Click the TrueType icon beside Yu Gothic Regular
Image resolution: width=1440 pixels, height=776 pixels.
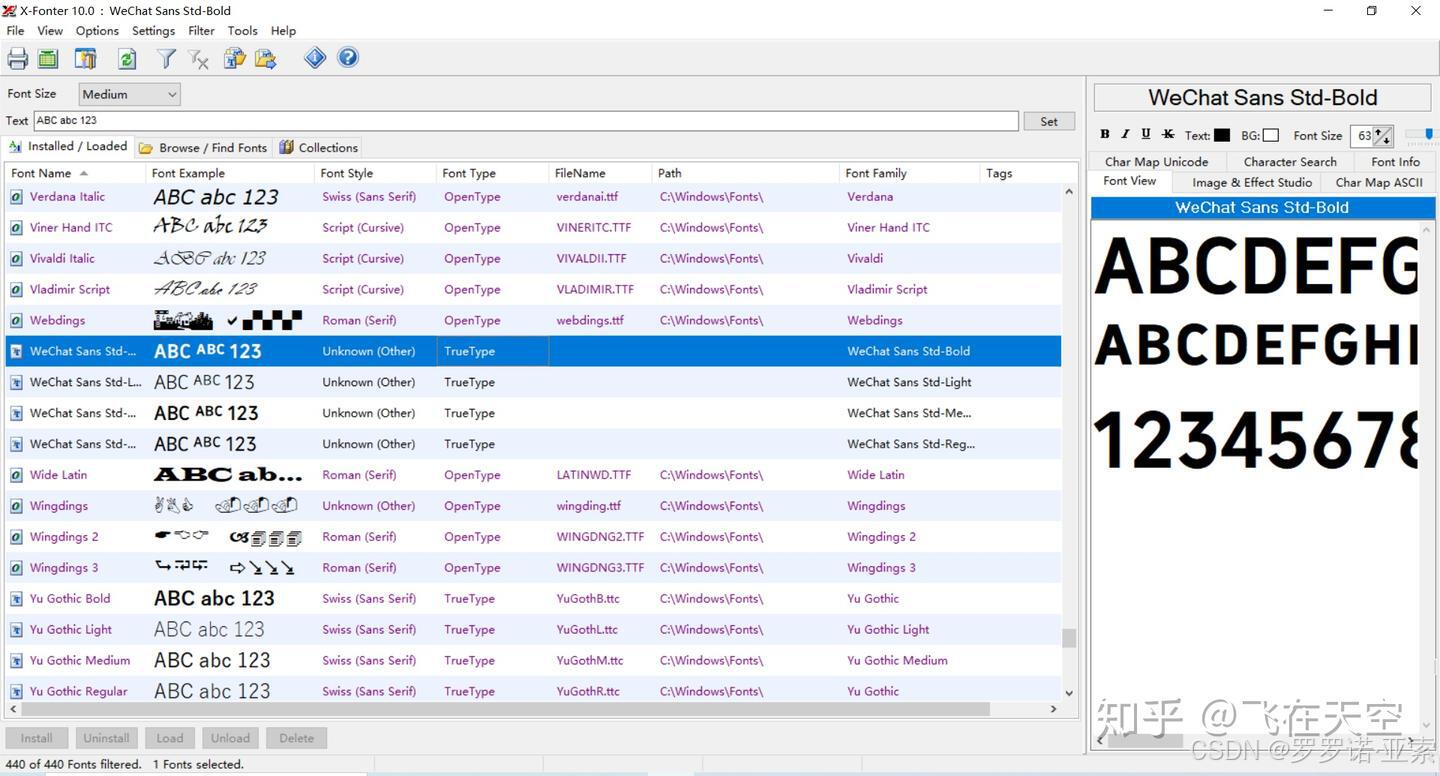[16, 691]
